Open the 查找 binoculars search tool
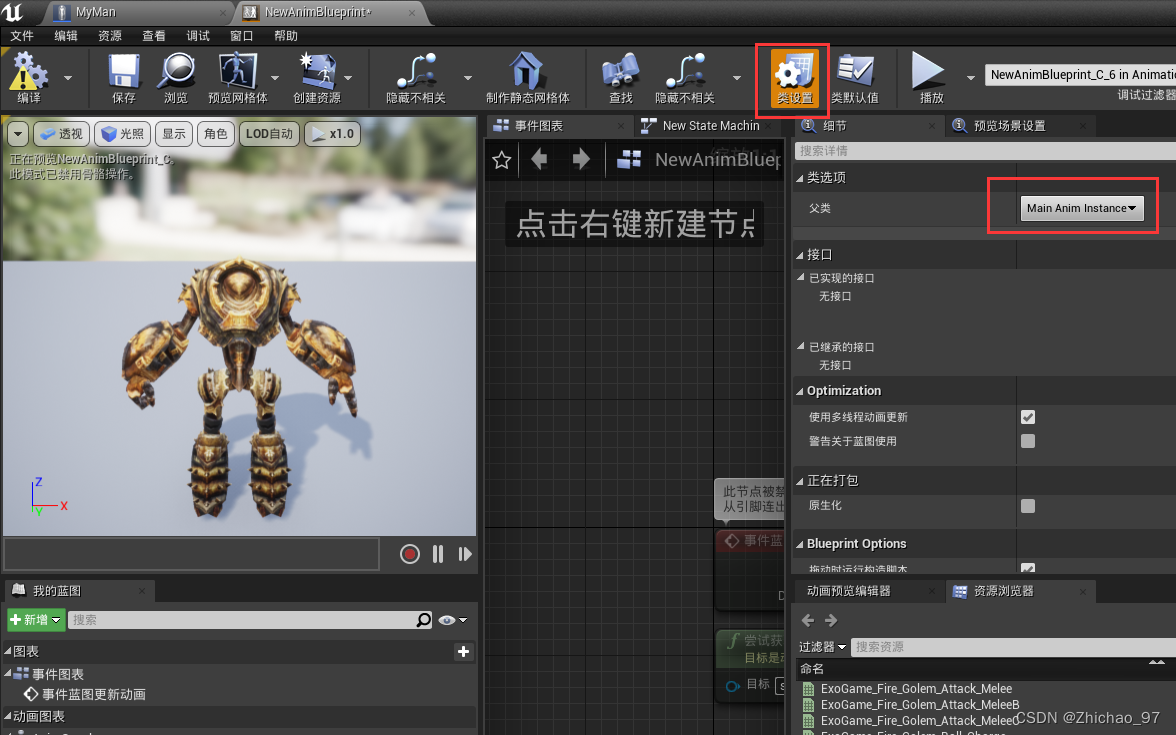This screenshot has width=1176, height=735. pos(620,77)
